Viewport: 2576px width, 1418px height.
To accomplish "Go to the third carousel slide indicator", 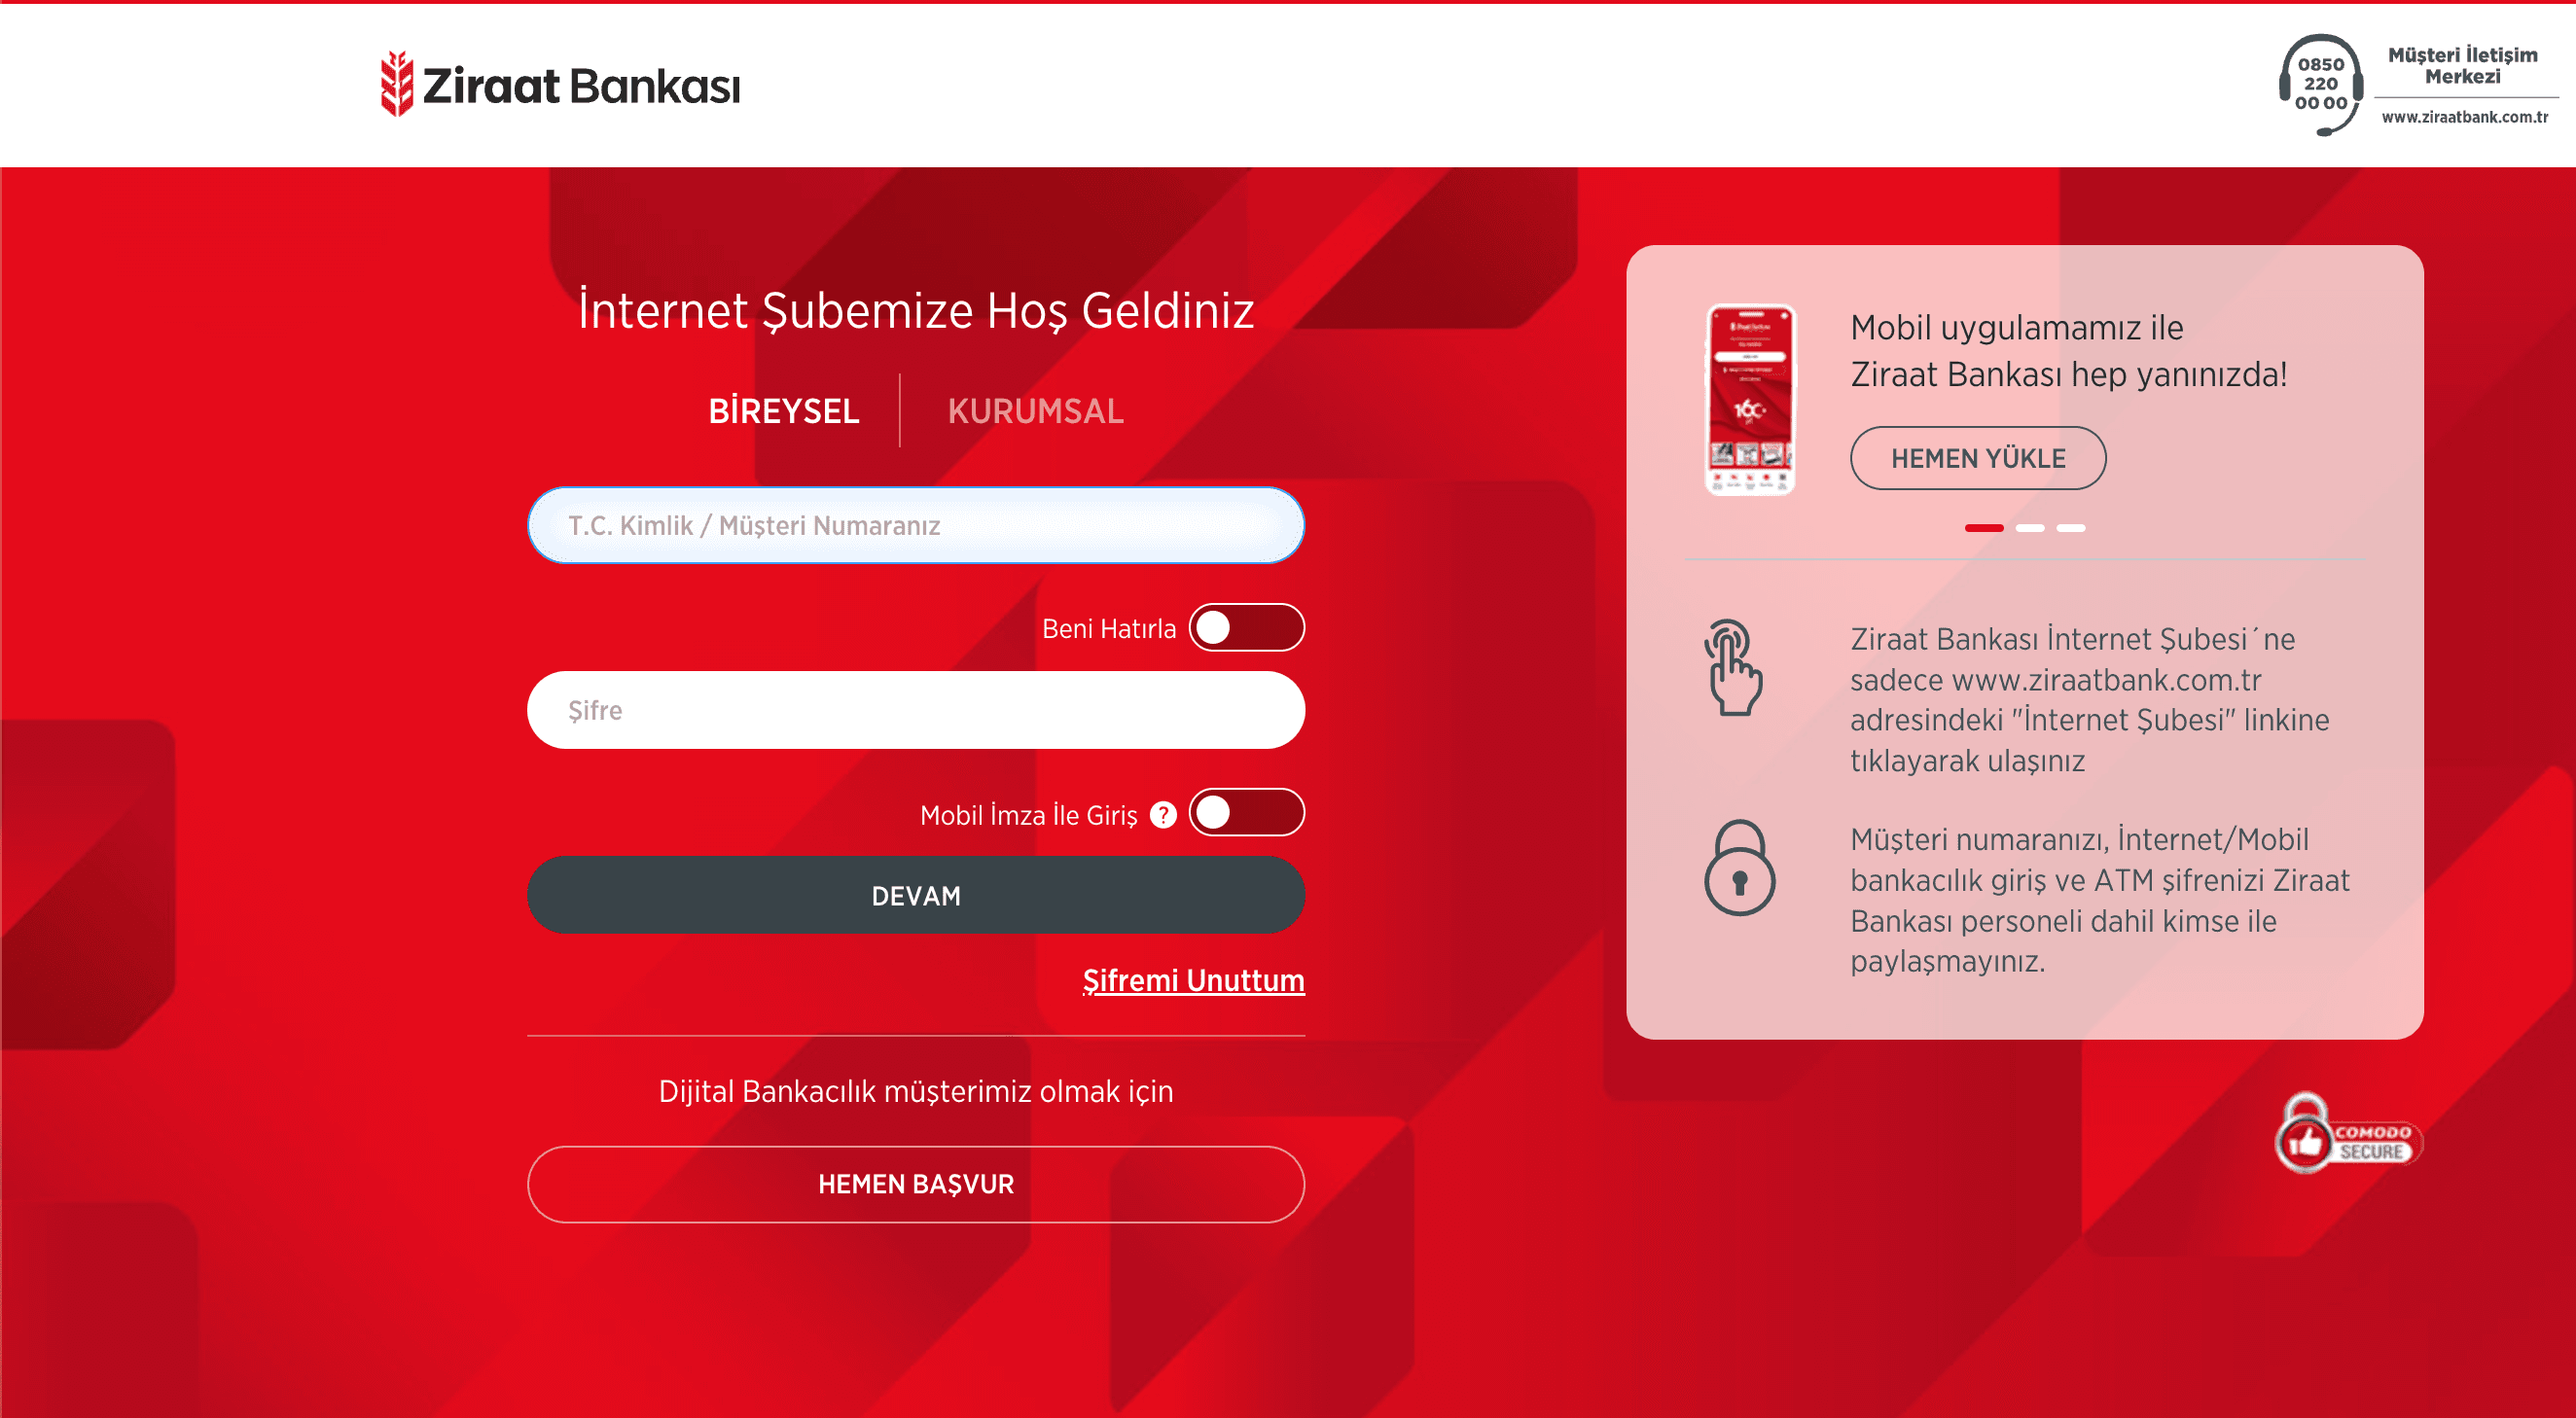I will (2070, 528).
